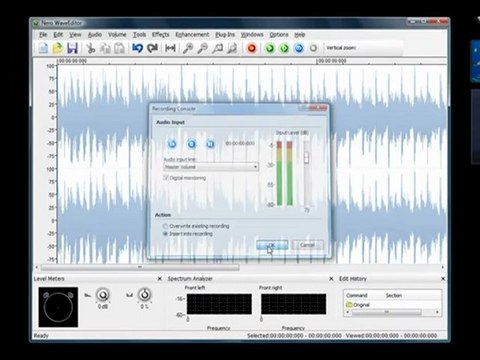The height and width of the screenshot is (360, 480).
Task: Click the Redo arrow icon
Action: click(x=152, y=48)
